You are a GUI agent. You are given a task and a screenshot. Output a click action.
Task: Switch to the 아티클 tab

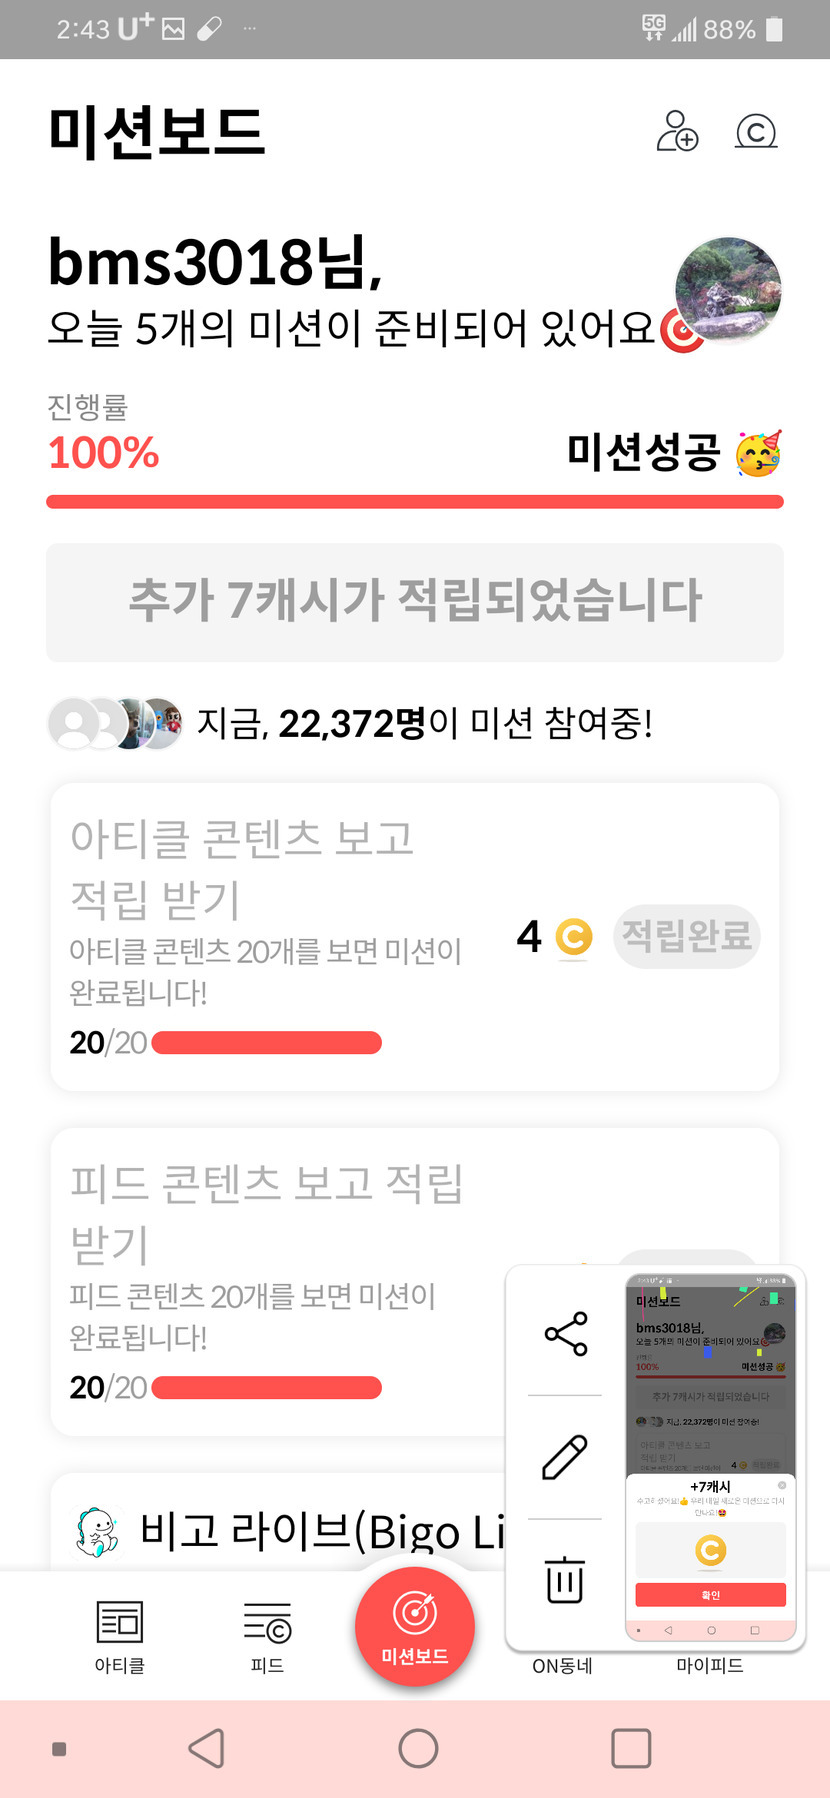click(x=120, y=1636)
